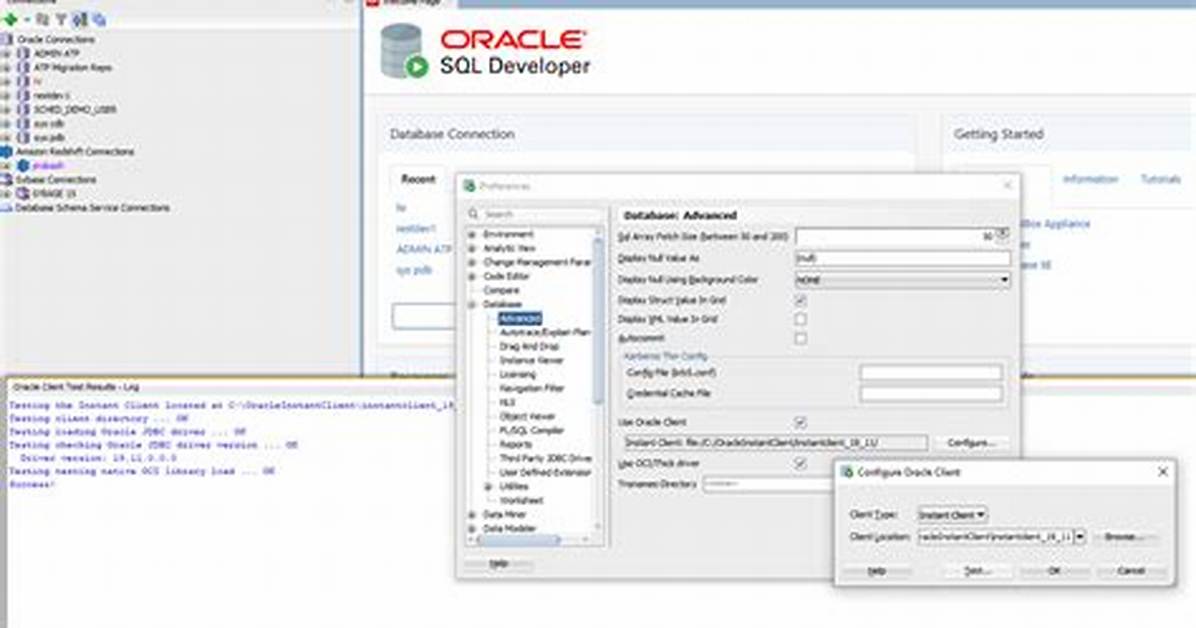Toggle Display Struct Value In Grid checkbox
Viewport: 1196px width, 628px height.
click(x=800, y=301)
